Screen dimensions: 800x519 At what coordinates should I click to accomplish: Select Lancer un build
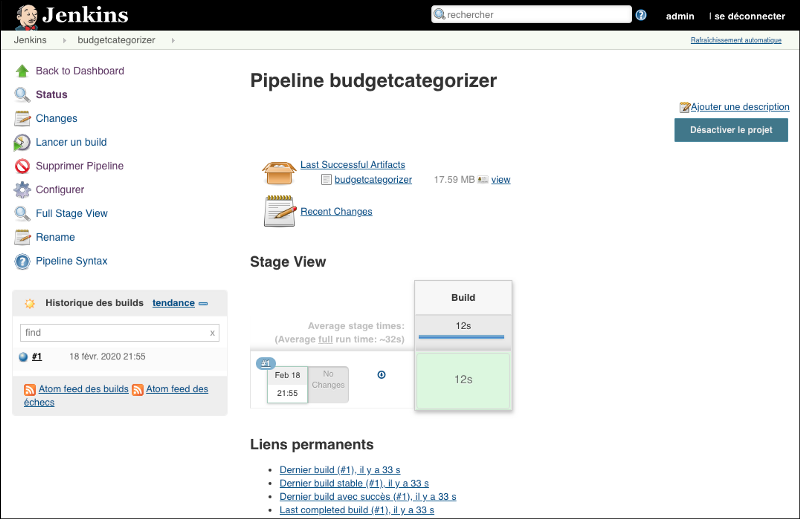click(x=71, y=142)
